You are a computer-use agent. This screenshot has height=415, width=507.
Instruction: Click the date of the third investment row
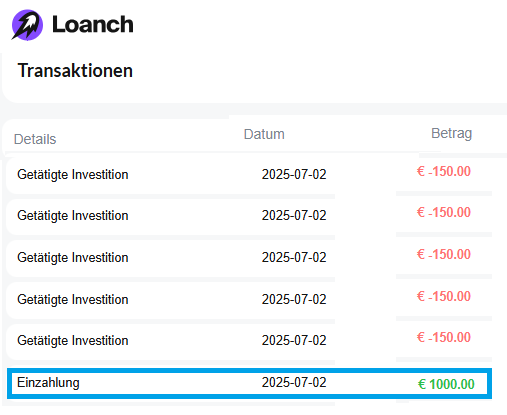(294, 257)
